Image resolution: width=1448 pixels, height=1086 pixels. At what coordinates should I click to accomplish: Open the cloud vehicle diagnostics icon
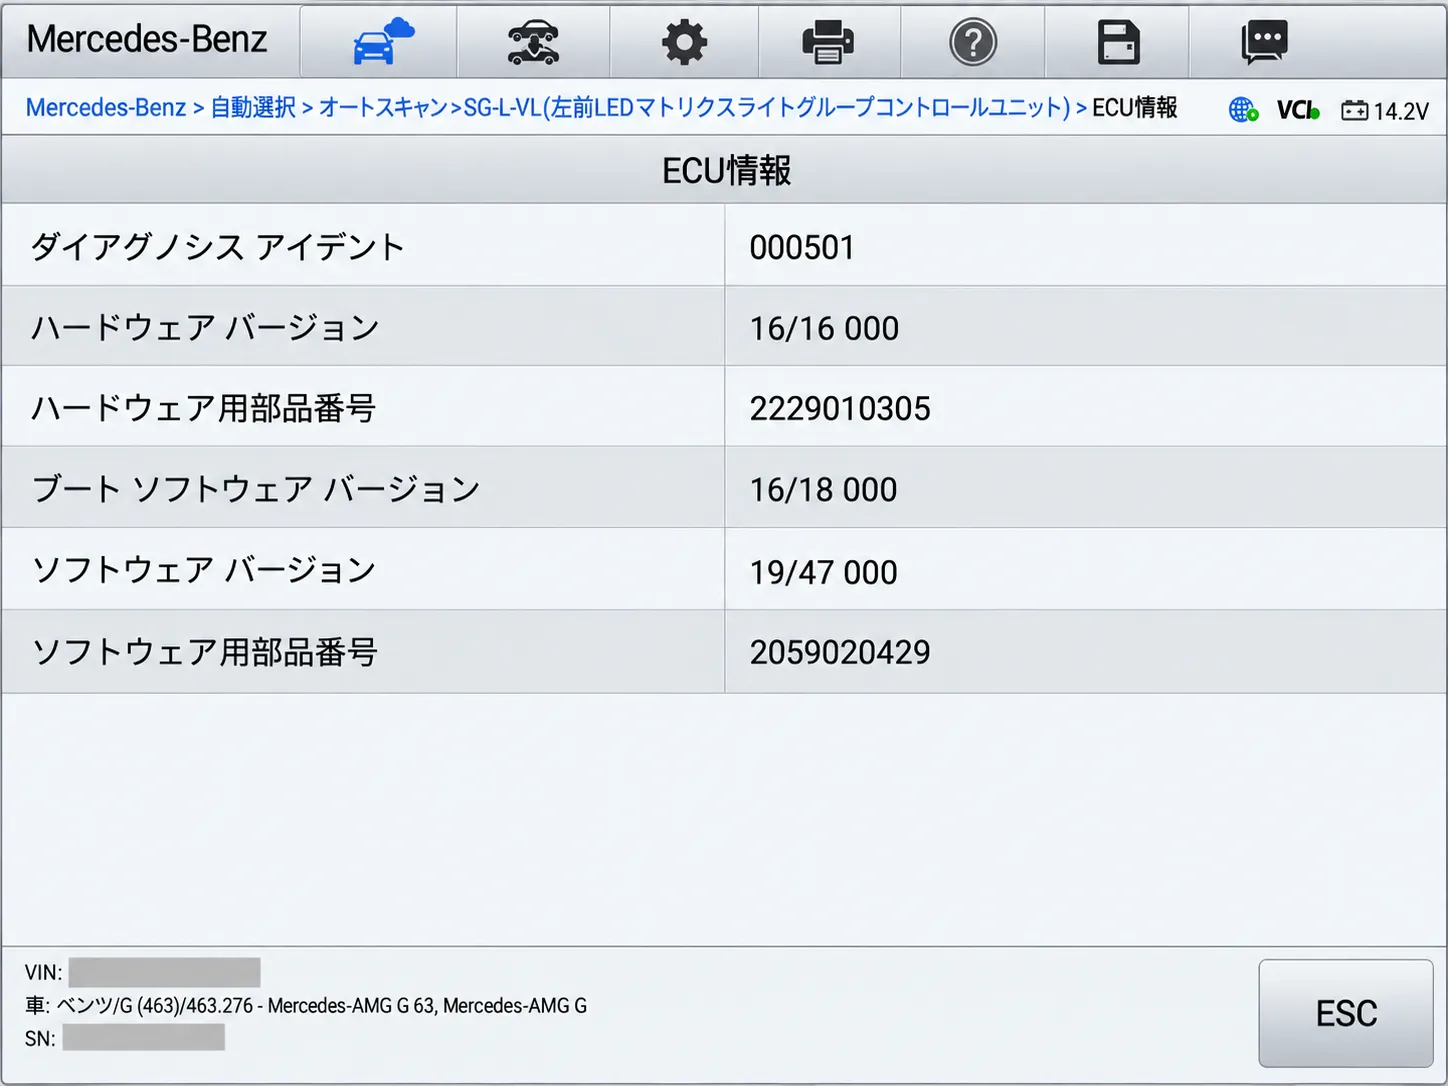point(383,41)
